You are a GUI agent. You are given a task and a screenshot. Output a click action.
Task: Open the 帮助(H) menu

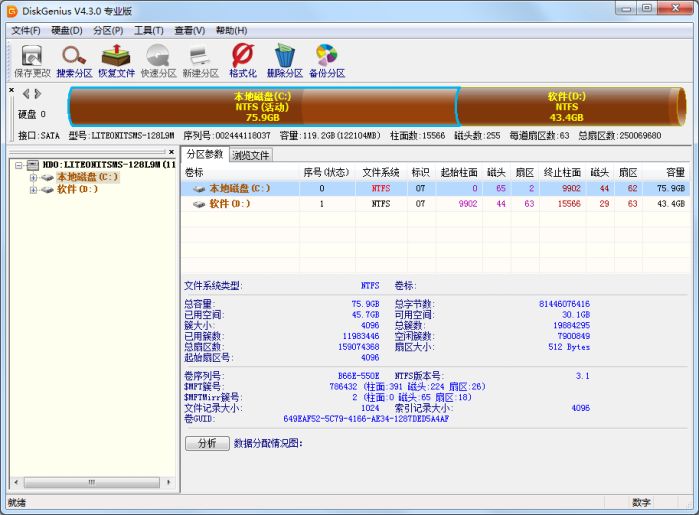click(x=231, y=30)
